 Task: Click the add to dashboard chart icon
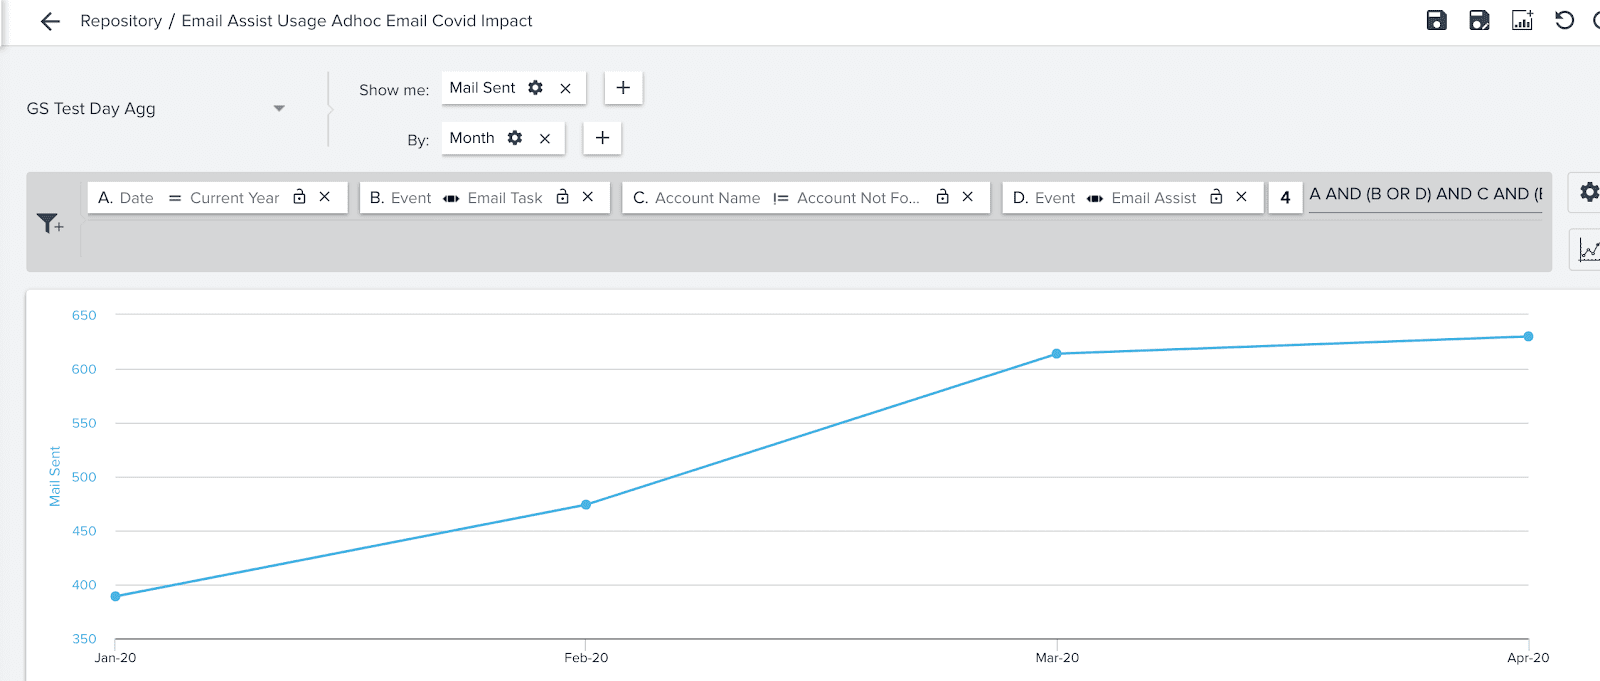pos(1522,20)
